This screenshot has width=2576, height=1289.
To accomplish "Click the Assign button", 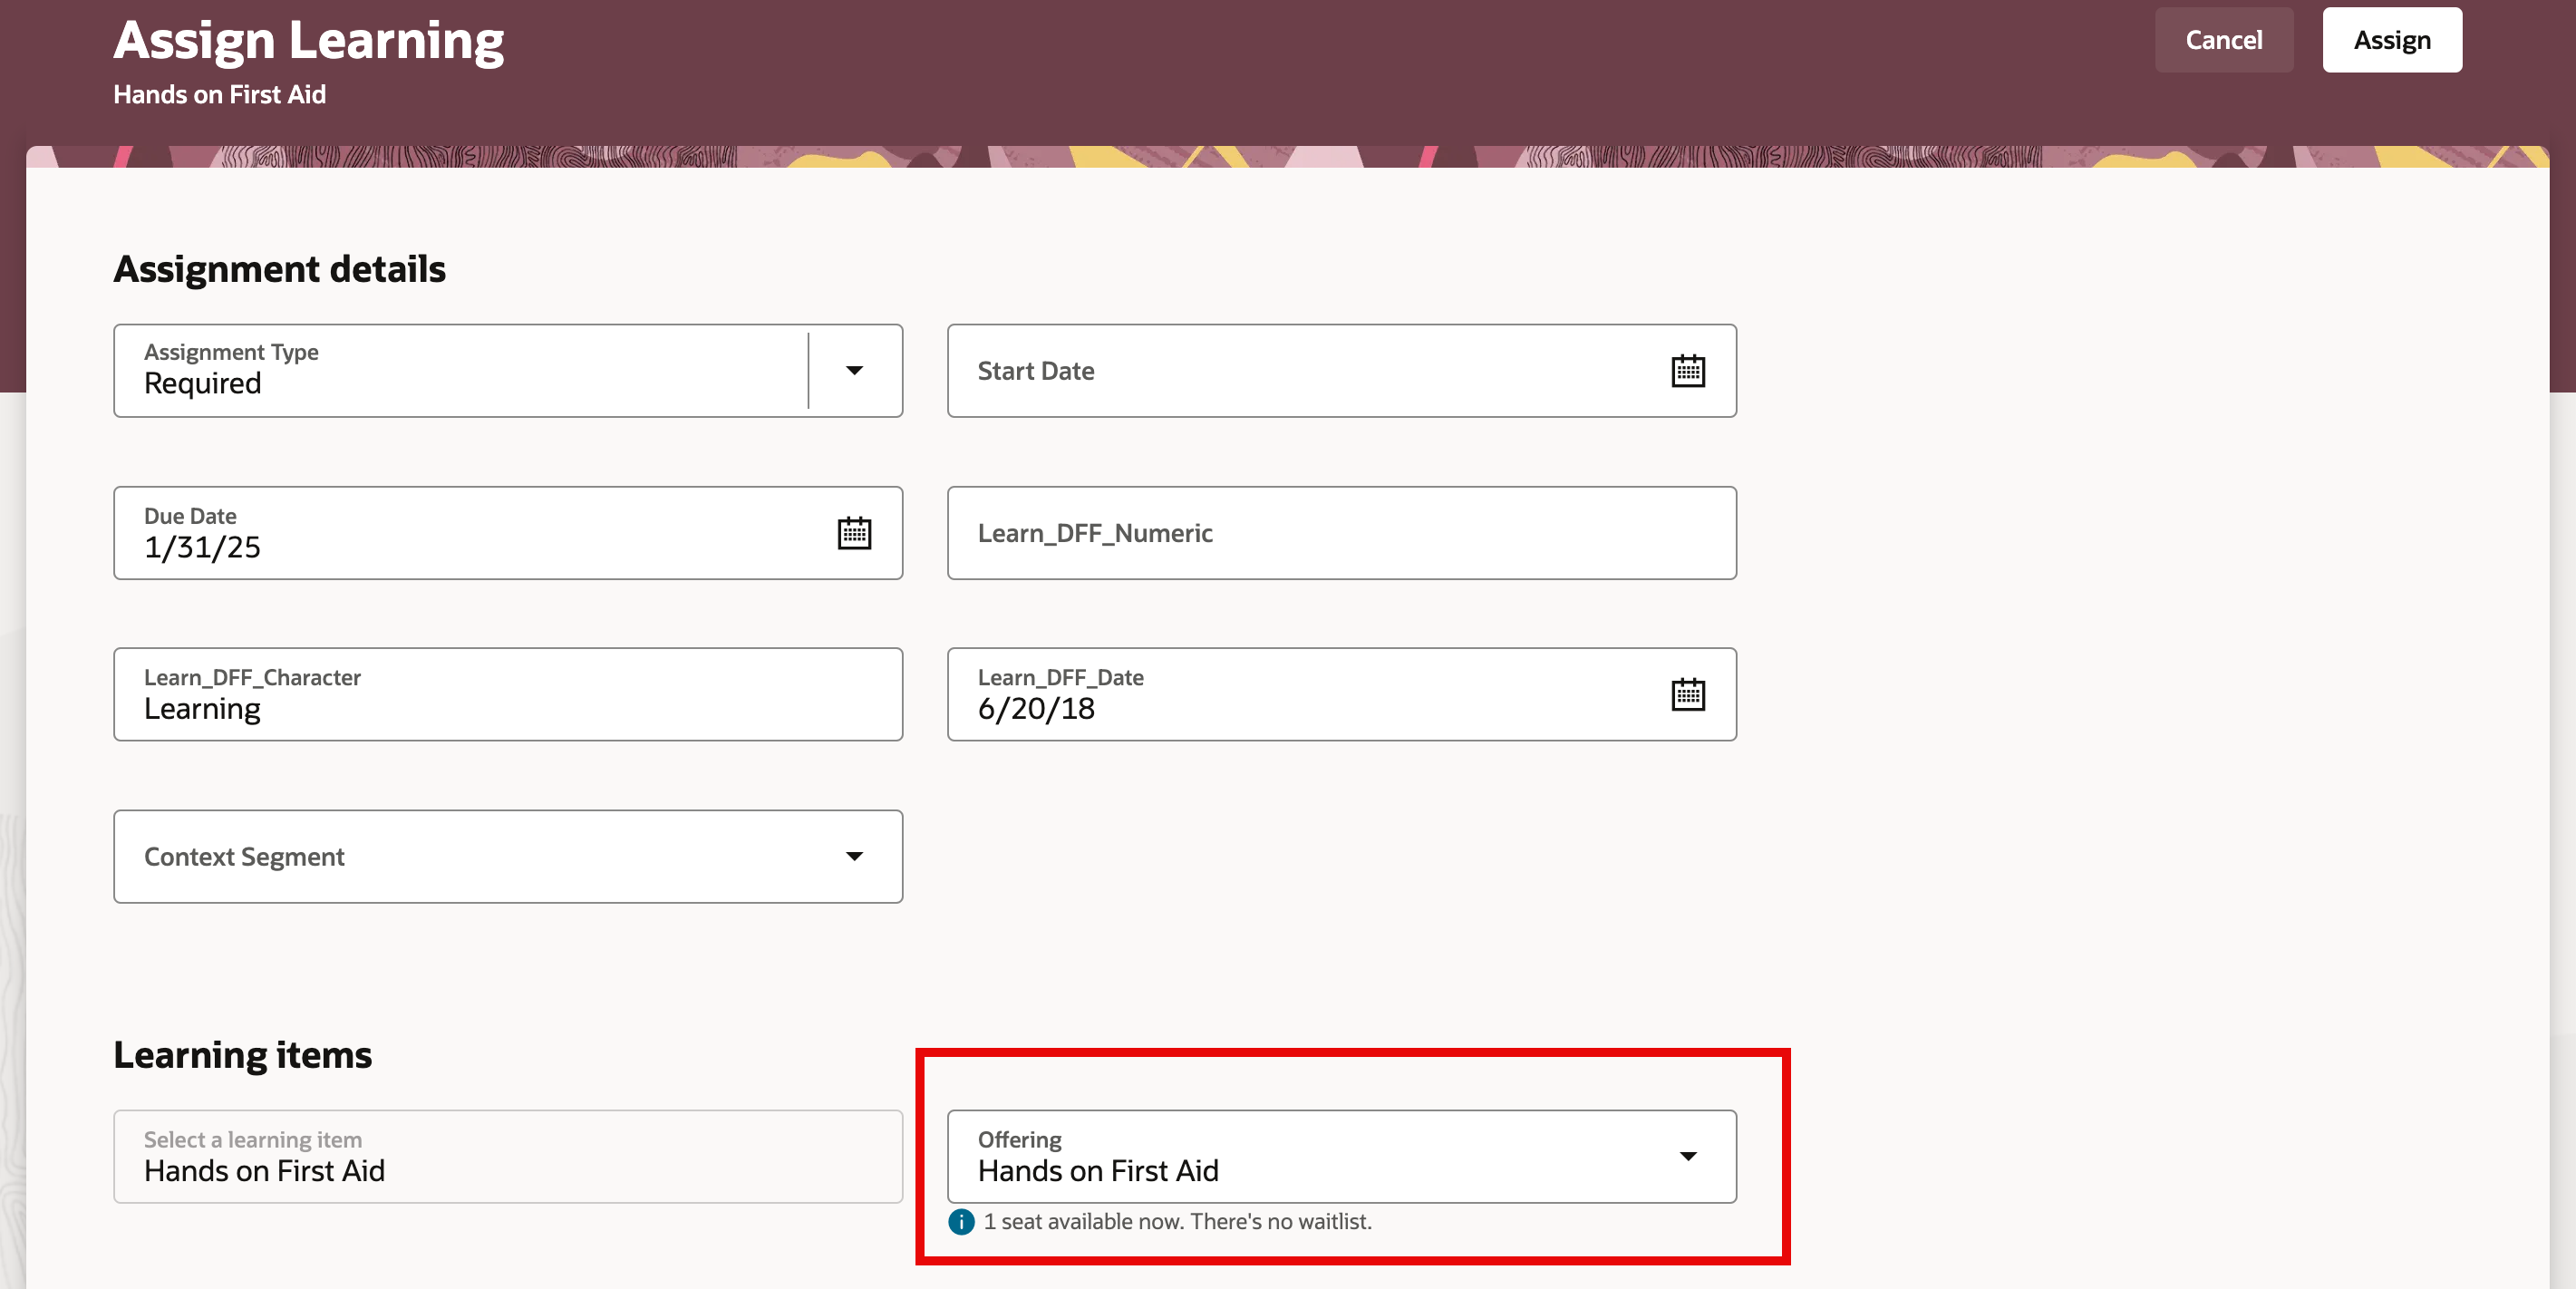I will pyautogui.click(x=2391, y=40).
